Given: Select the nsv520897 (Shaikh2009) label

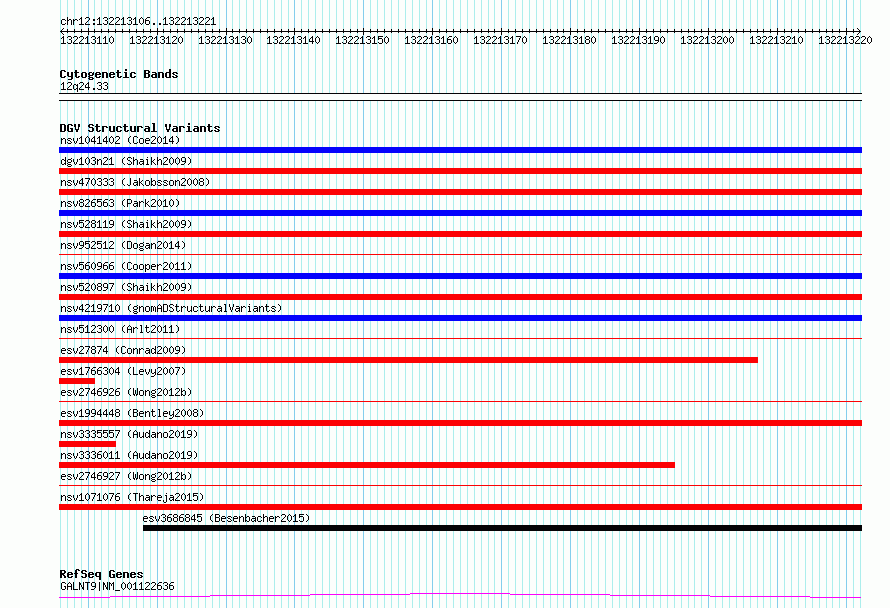Looking at the screenshot, I should pos(126,287).
